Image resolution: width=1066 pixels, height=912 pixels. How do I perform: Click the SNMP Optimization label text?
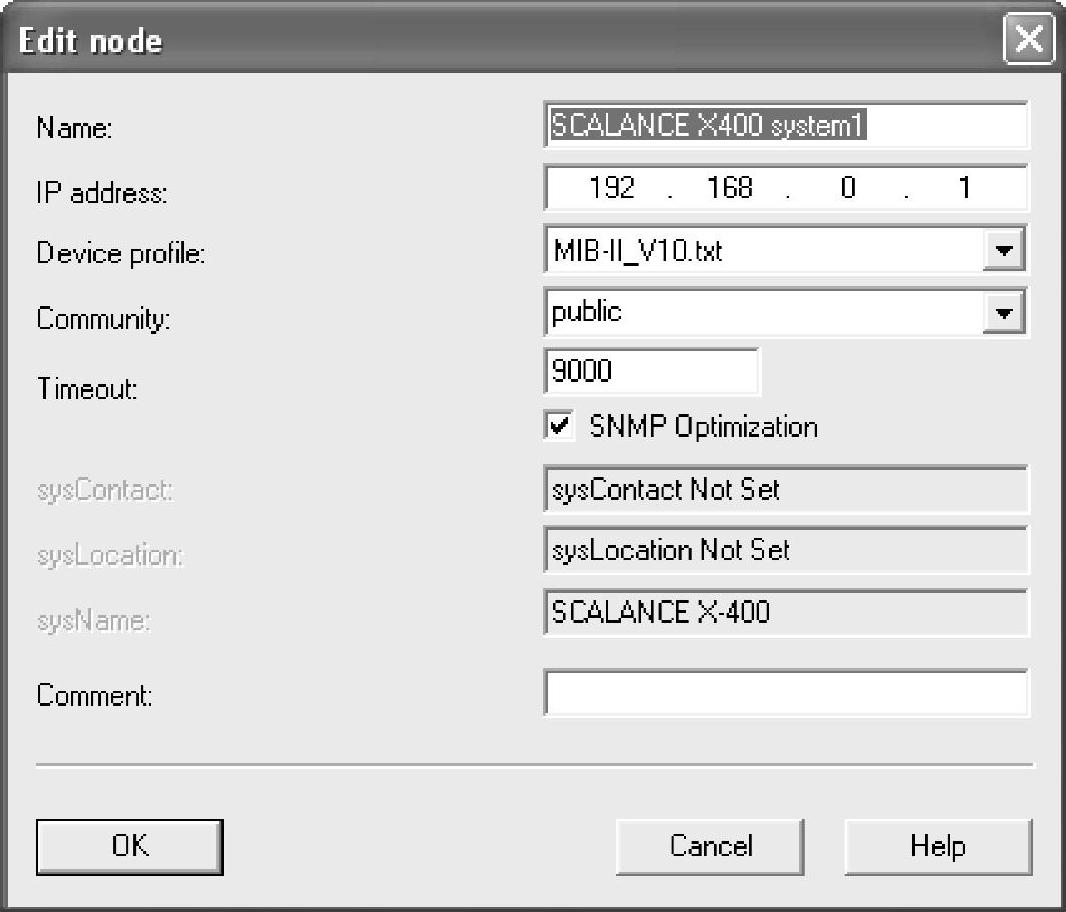pyautogui.click(x=704, y=427)
